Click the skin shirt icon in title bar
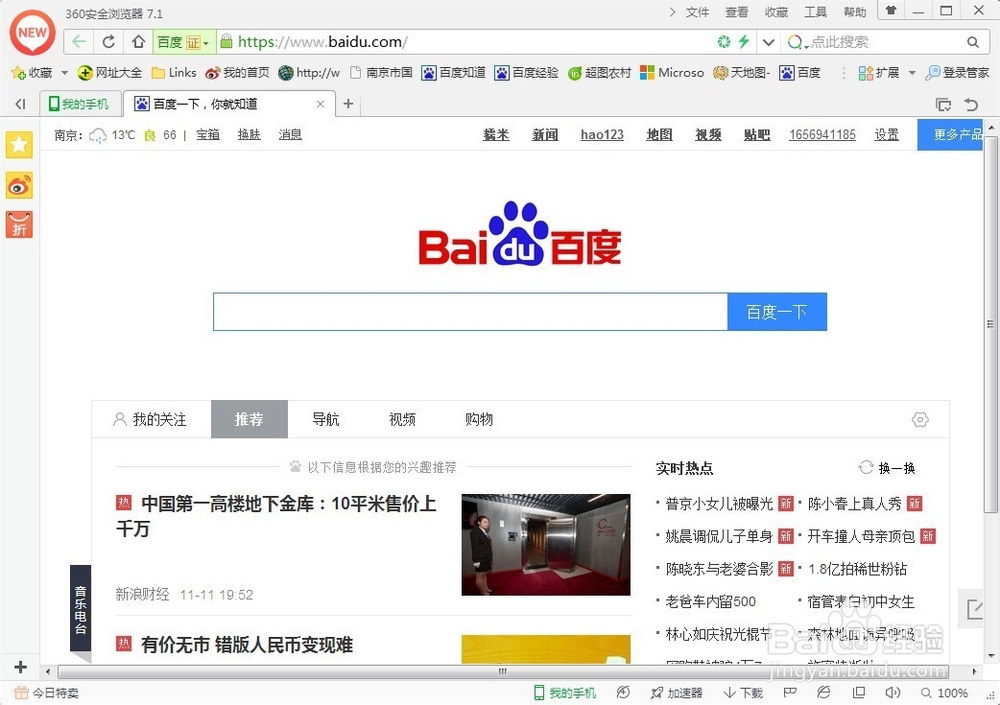 coord(891,10)
